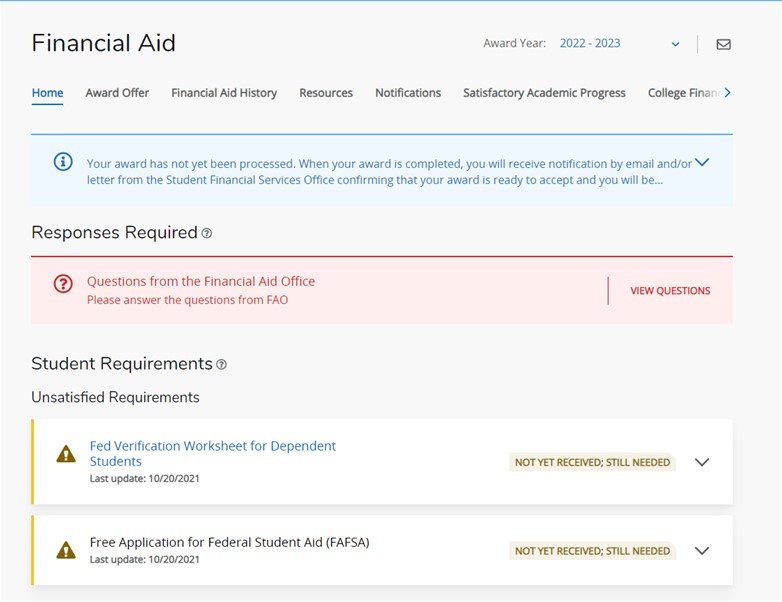Image resolution: width=782 pixels, height=602 pixels.
Task: Click the info icon in blue notice
Action: click(63, 162)
